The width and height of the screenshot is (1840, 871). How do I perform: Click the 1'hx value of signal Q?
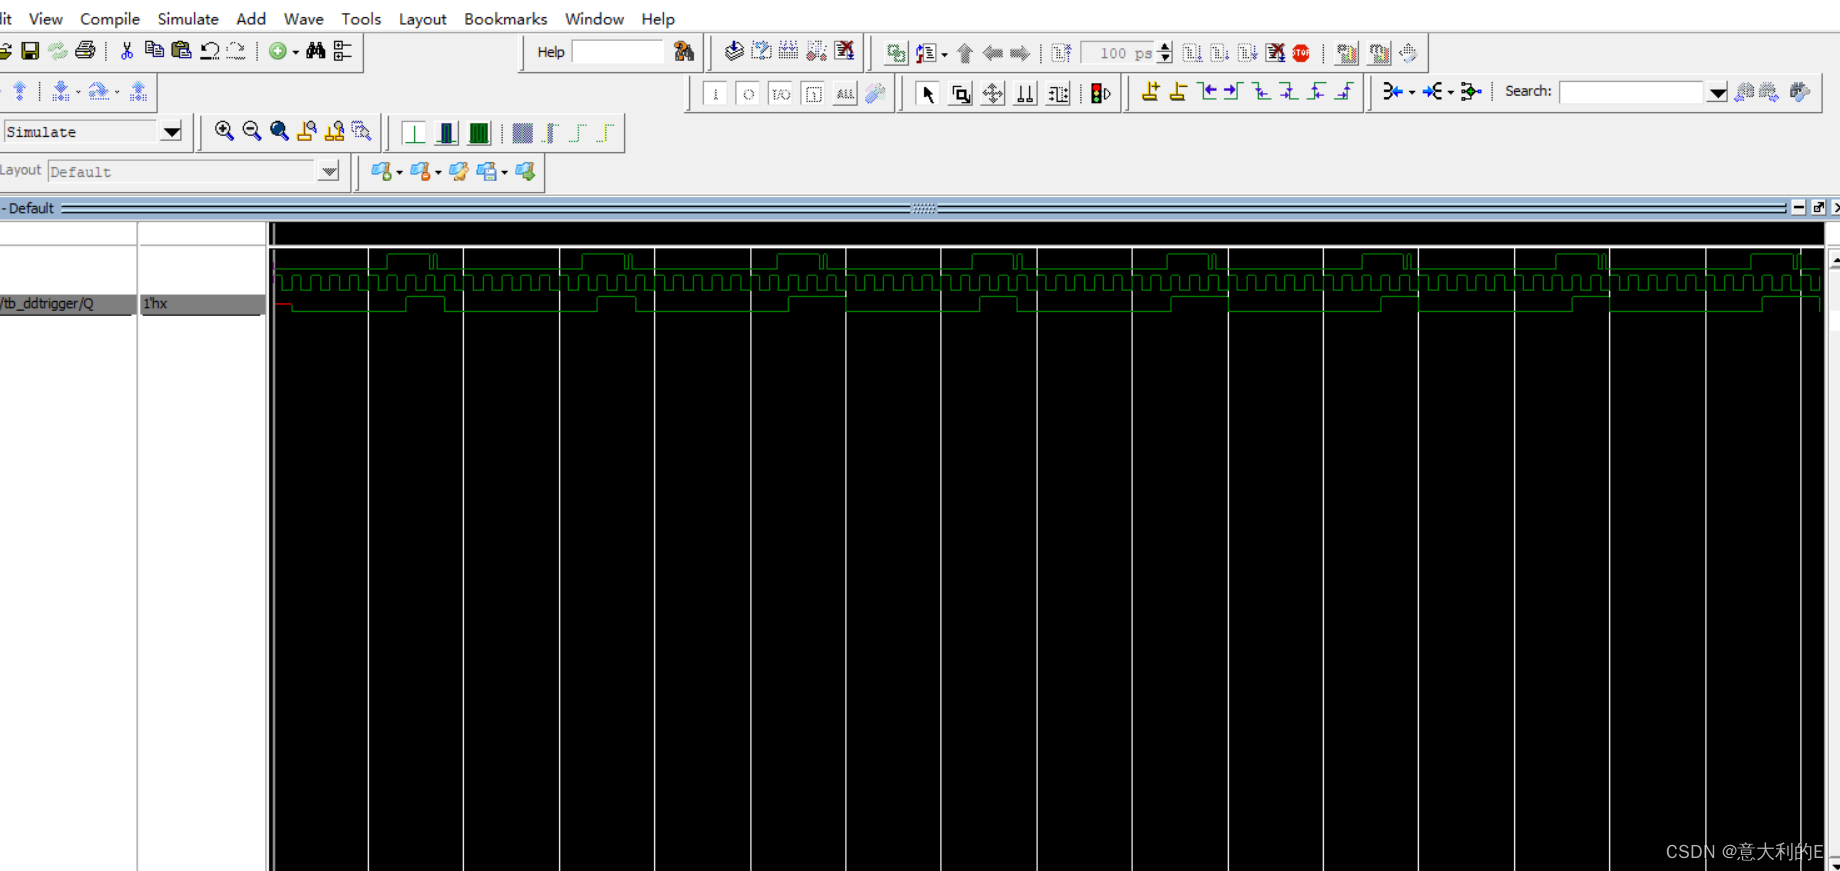pos(202,304)
